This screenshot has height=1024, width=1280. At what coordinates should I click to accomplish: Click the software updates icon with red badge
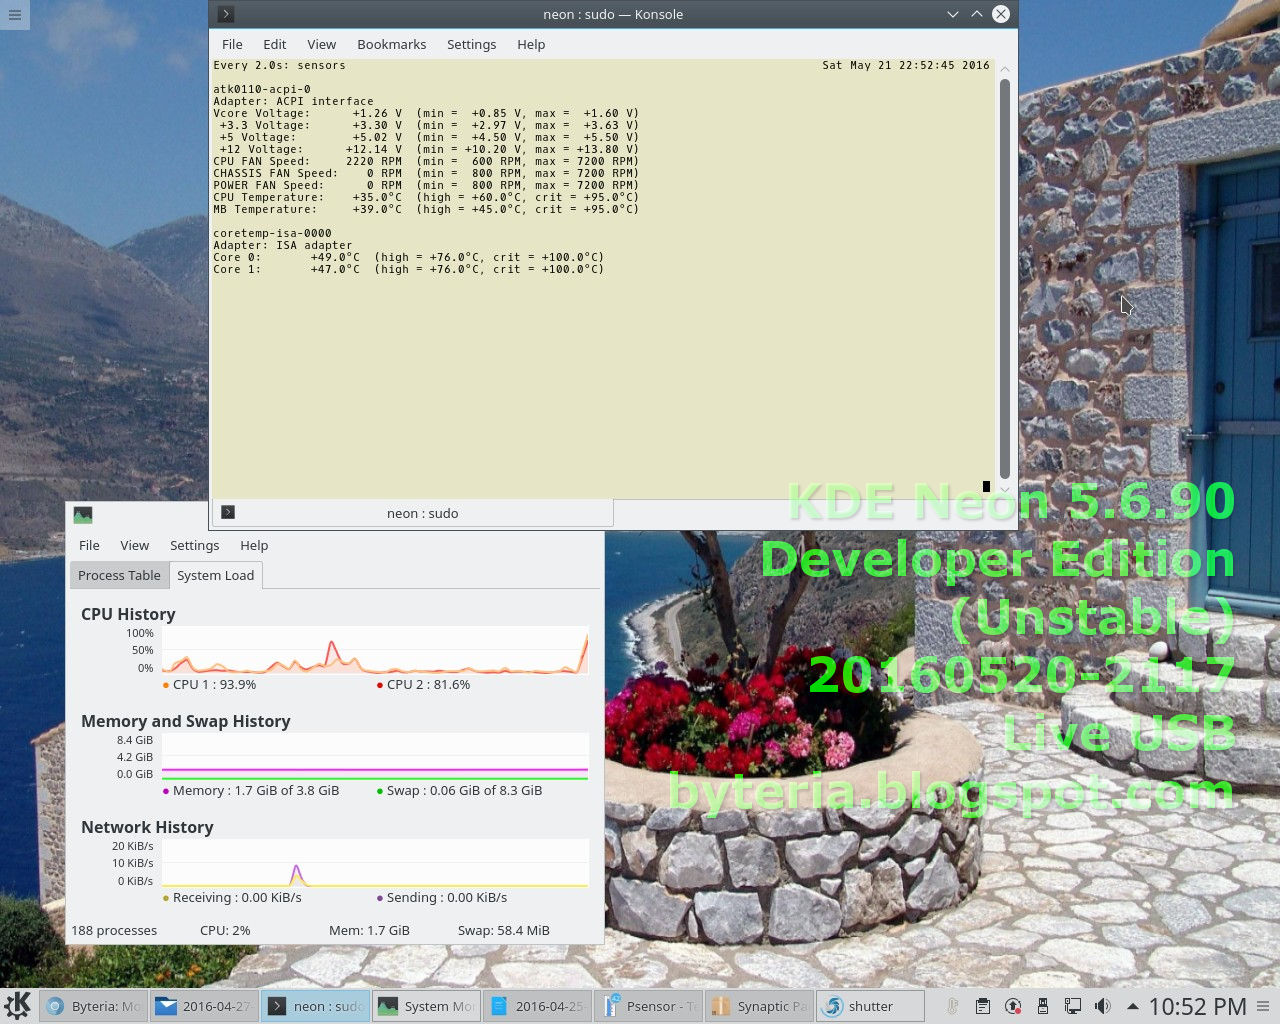1013,1006
